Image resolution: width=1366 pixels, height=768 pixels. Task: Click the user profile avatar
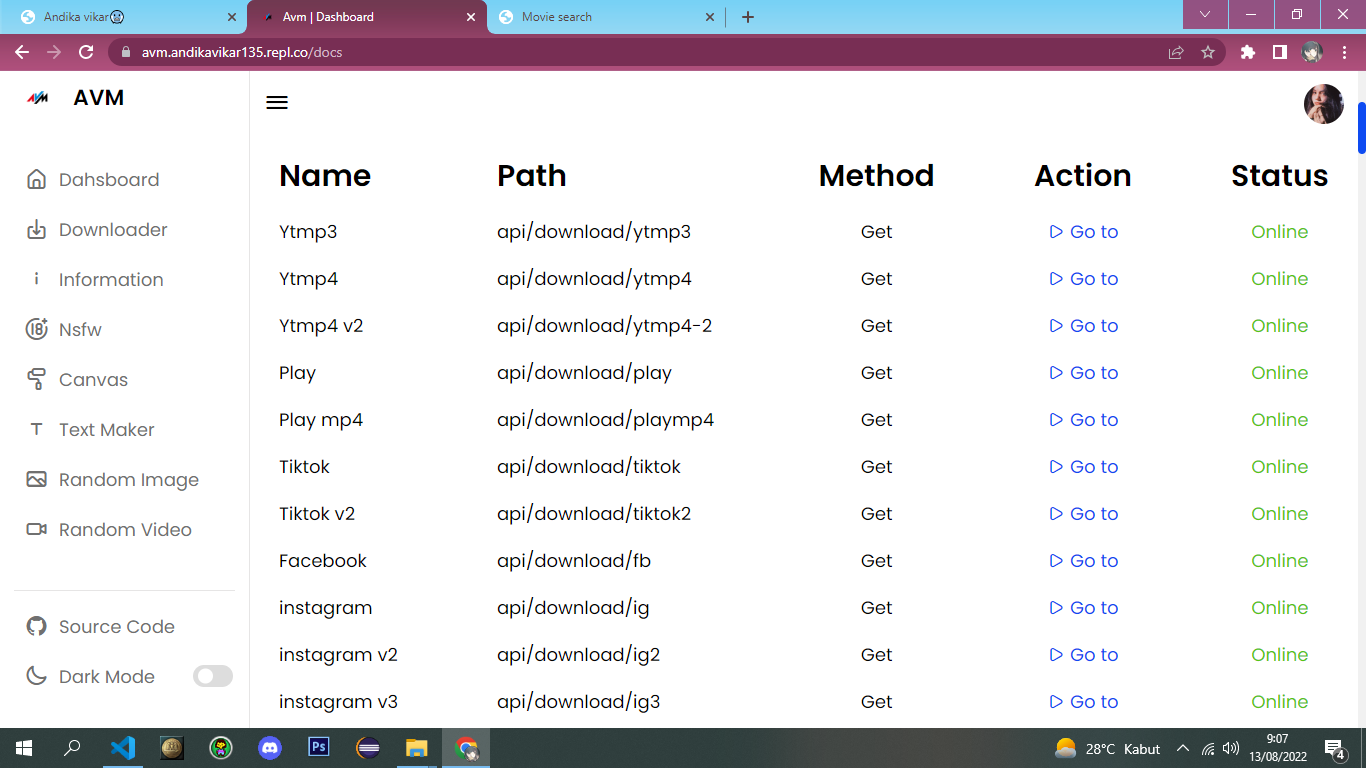(1323, 104)
